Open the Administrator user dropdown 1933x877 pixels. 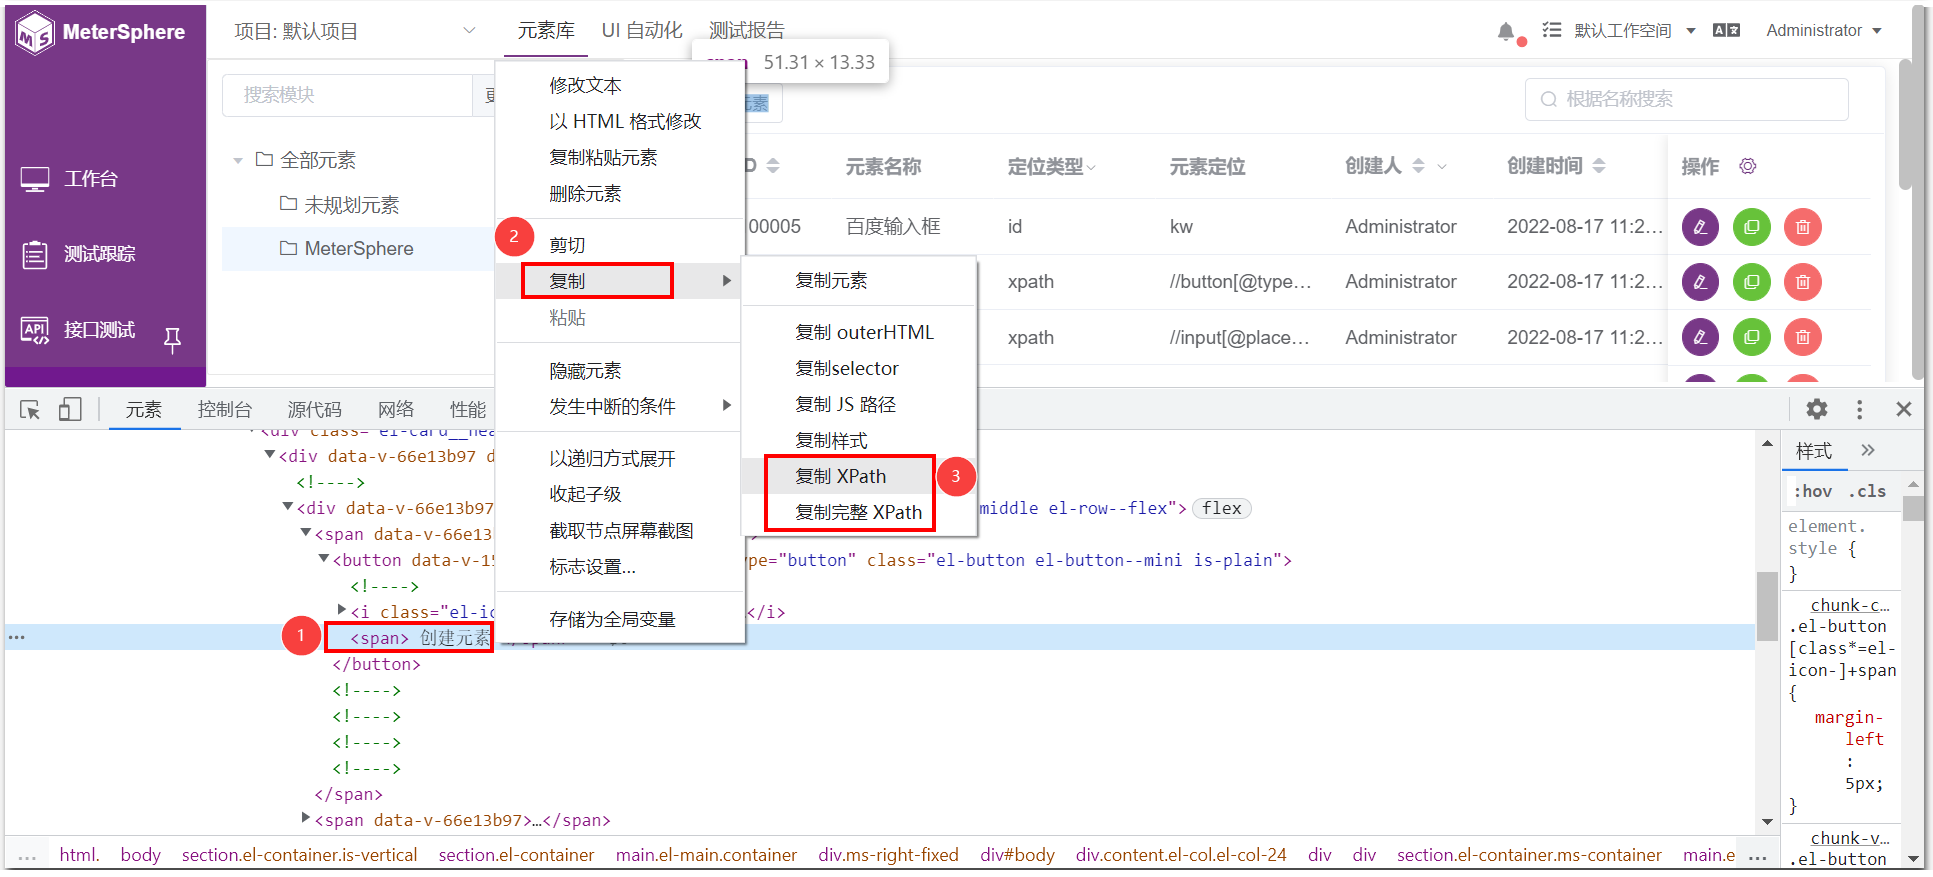coord(1824,31)
